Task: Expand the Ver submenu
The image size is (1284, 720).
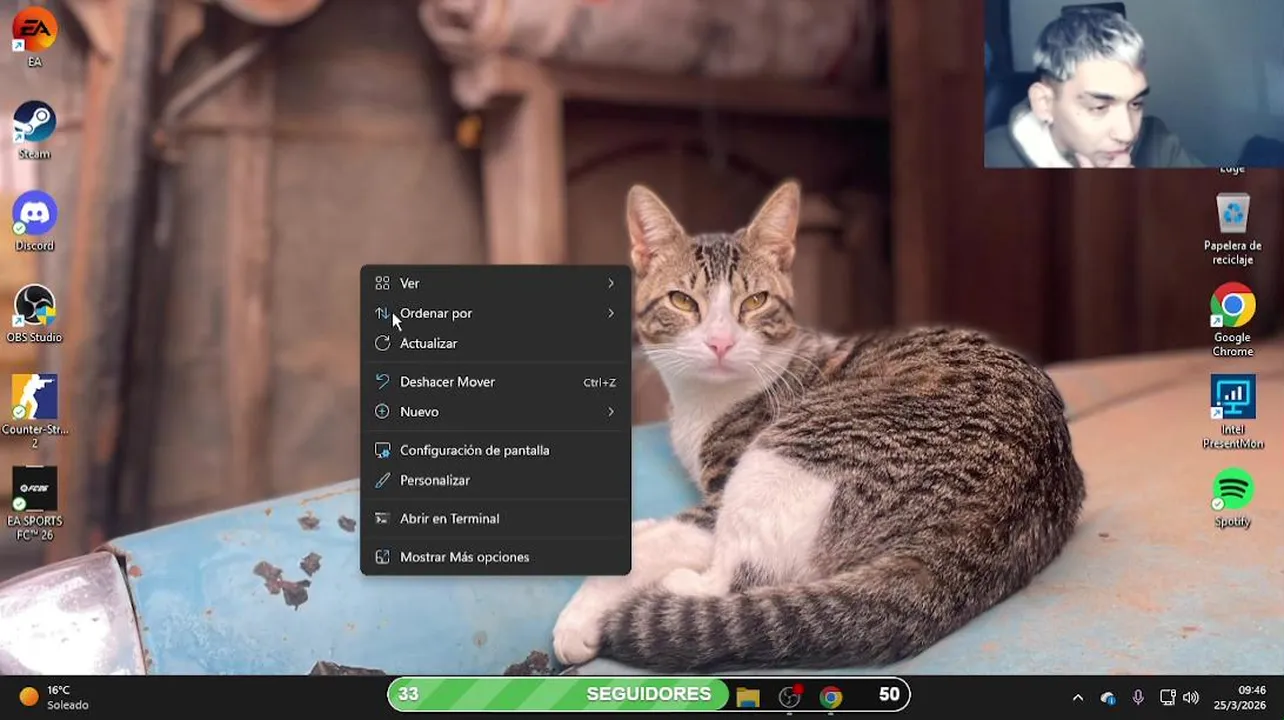Action: [495, 283]
